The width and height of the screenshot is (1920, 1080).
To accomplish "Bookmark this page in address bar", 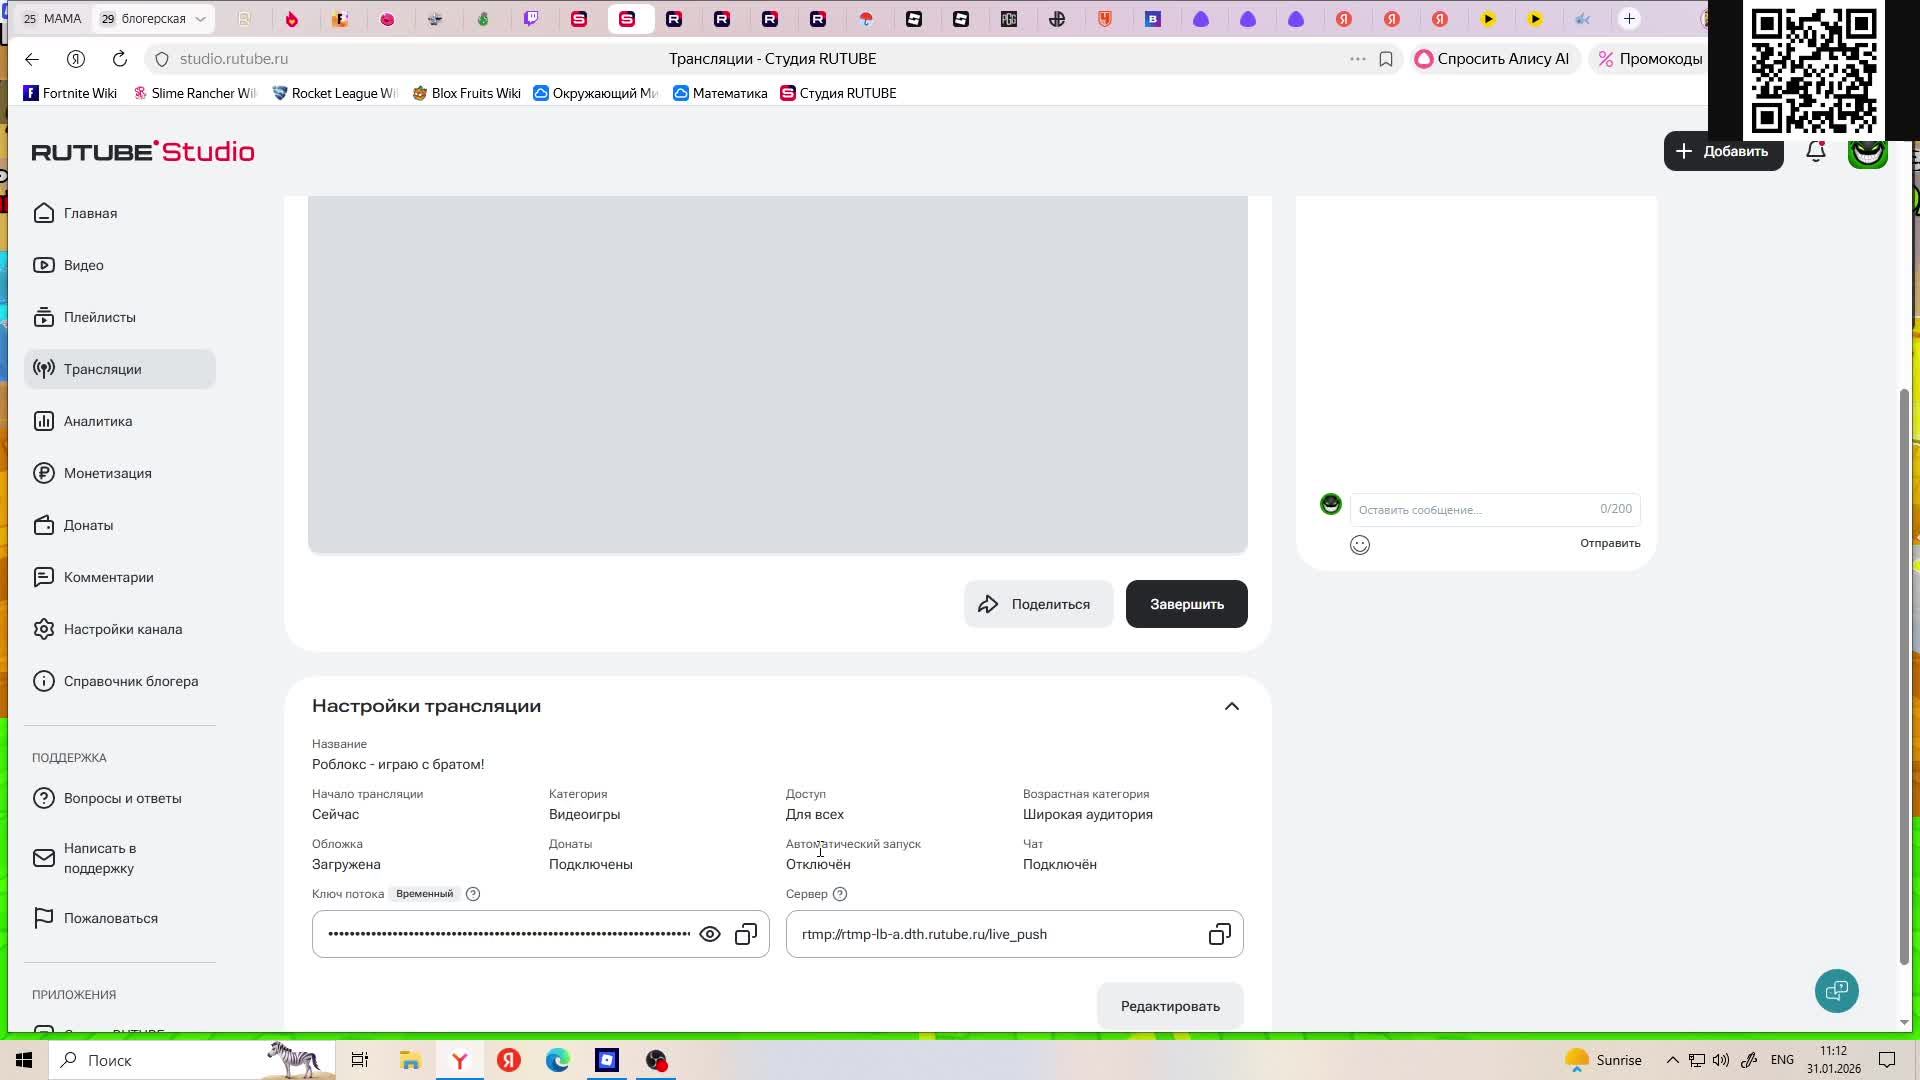I will pos(1386,59).
